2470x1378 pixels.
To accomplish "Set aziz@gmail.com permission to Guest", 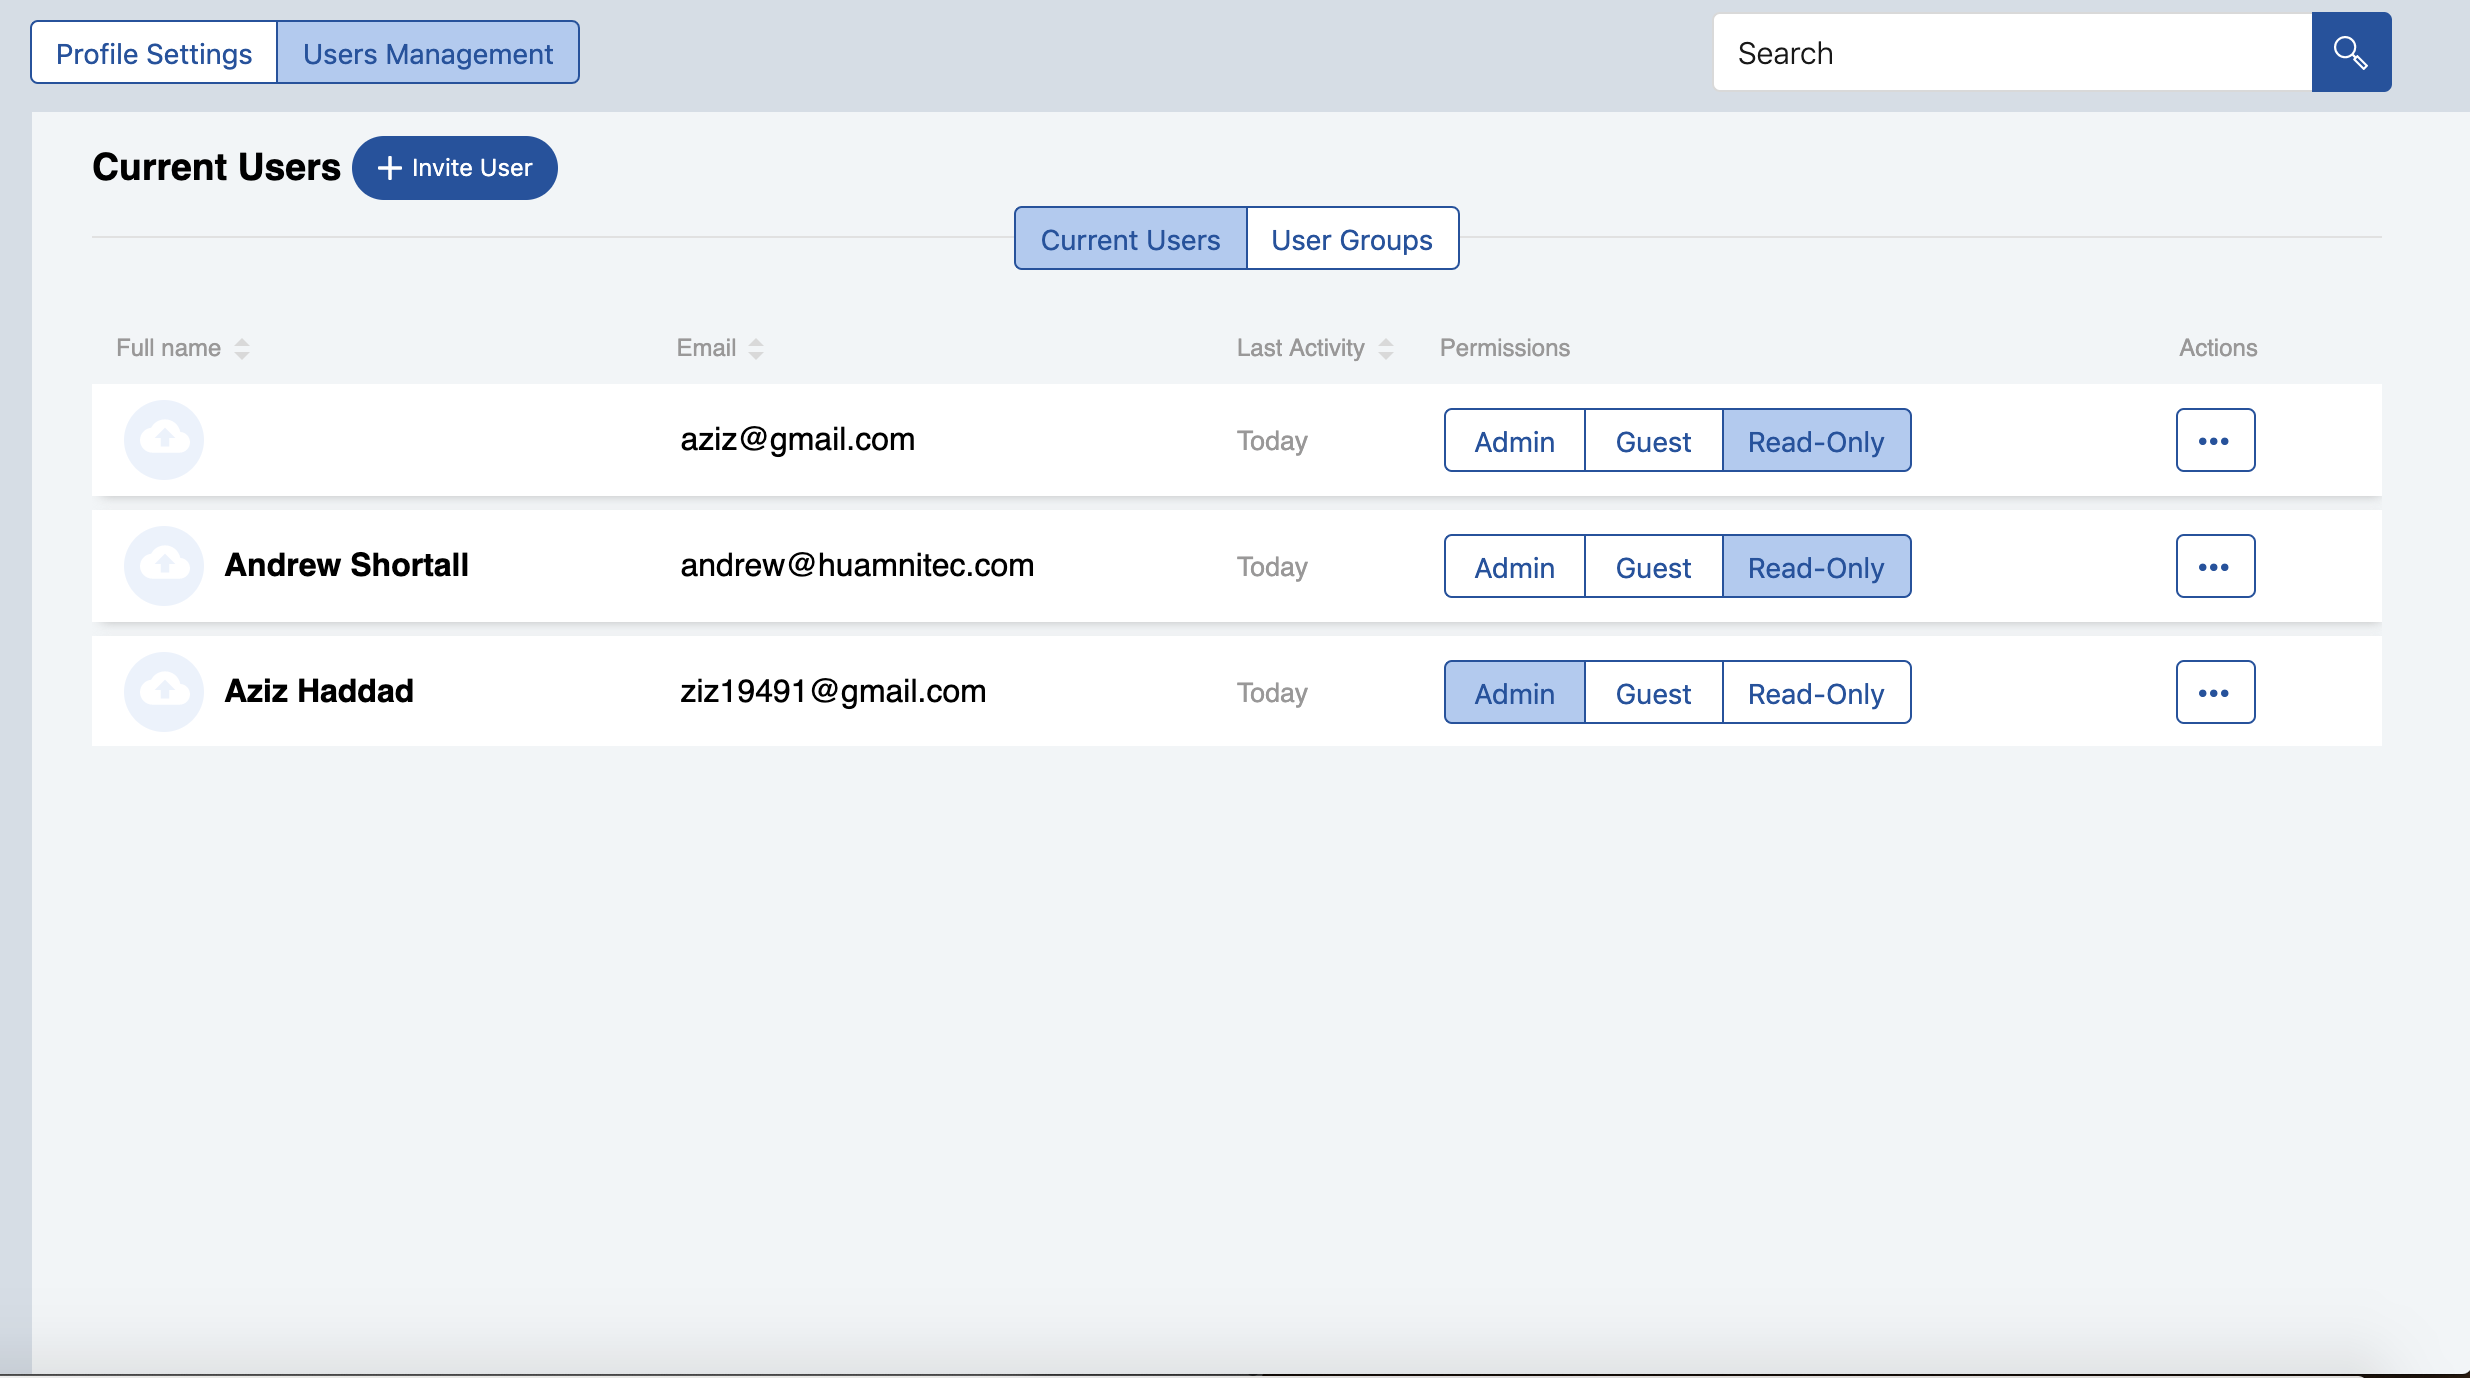I will 1653,441.
